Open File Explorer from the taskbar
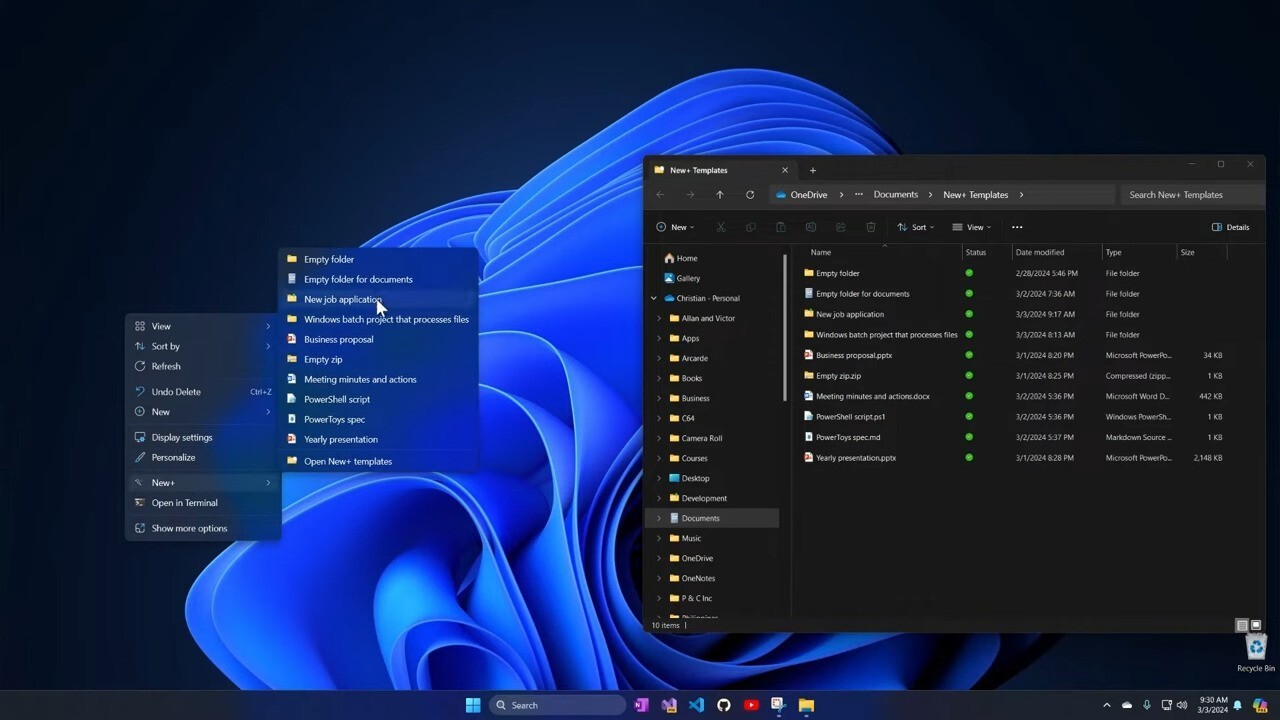The height and width of the screenshot is (720, 1280). click(x=806, y=705)
